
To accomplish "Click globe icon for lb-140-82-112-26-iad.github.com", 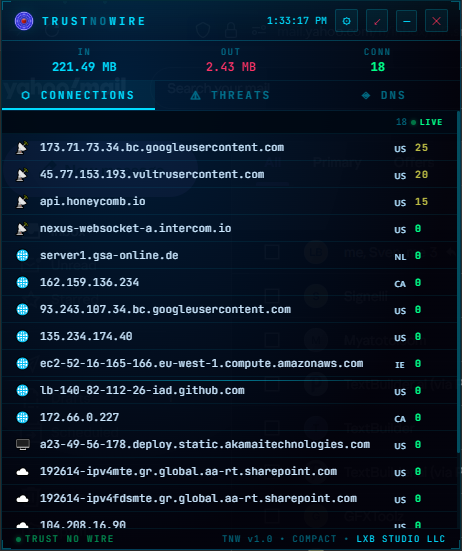I will pos(22,390).
